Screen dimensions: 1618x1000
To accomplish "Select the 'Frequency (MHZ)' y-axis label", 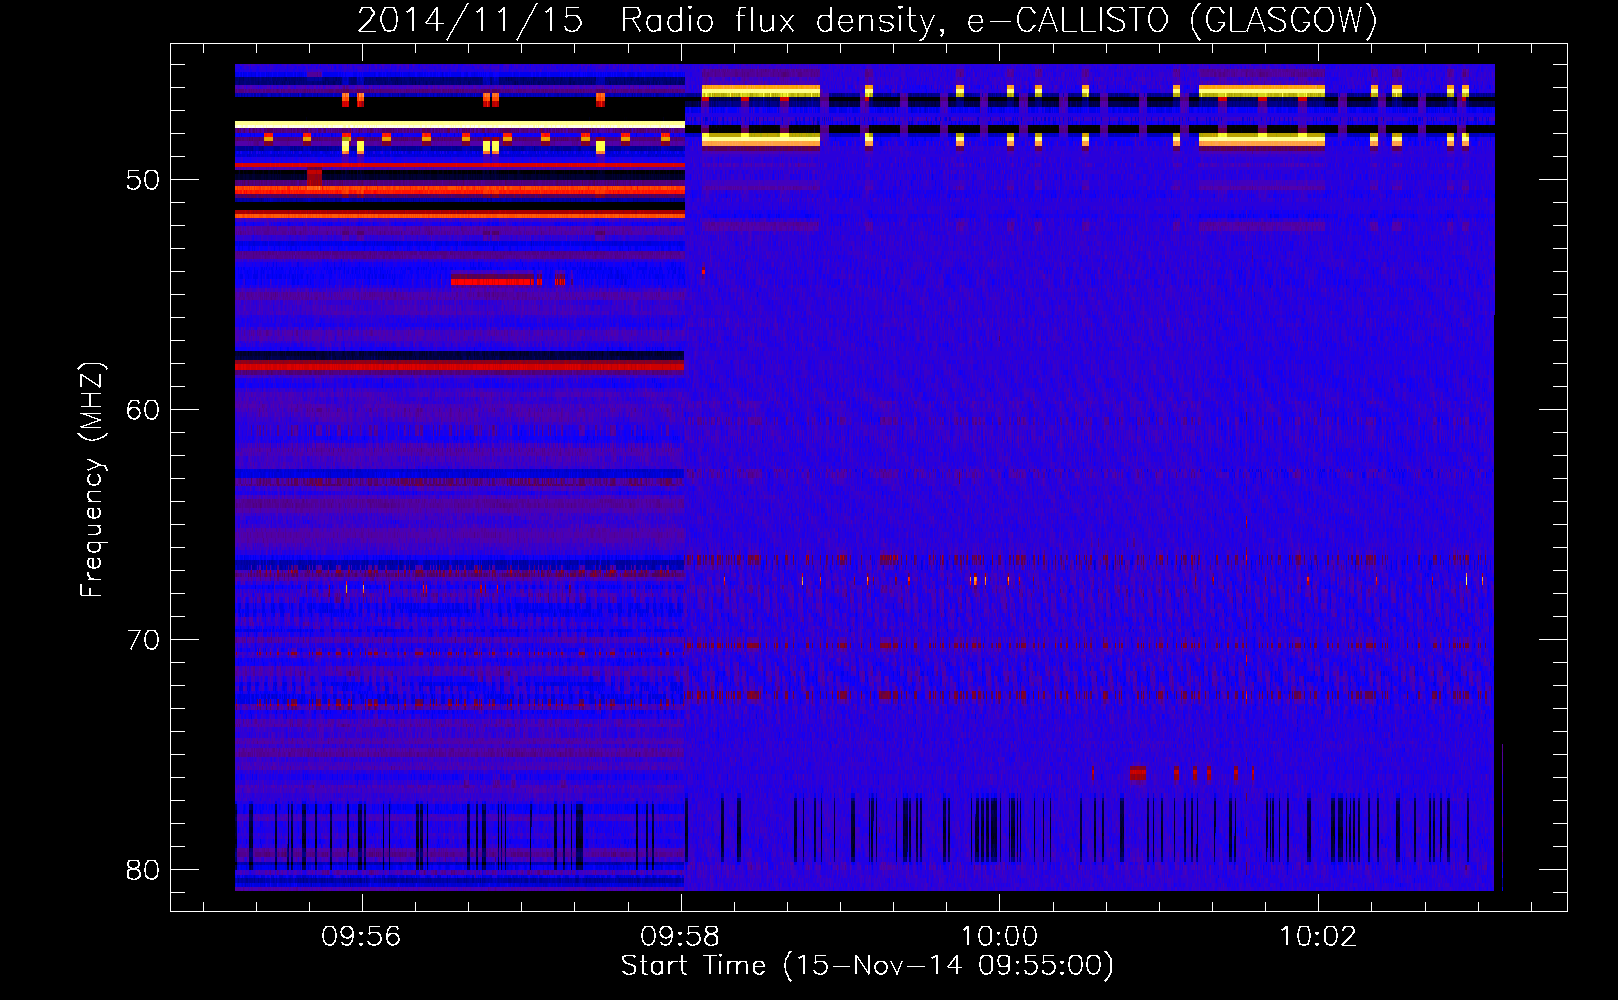I will [x=91, y=480].
